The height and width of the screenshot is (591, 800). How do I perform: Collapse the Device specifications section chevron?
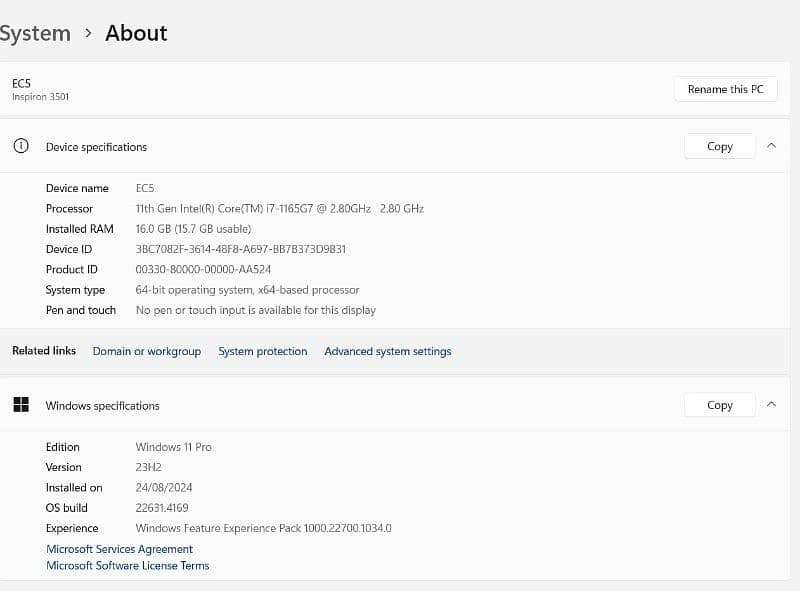tap(771, 146)
